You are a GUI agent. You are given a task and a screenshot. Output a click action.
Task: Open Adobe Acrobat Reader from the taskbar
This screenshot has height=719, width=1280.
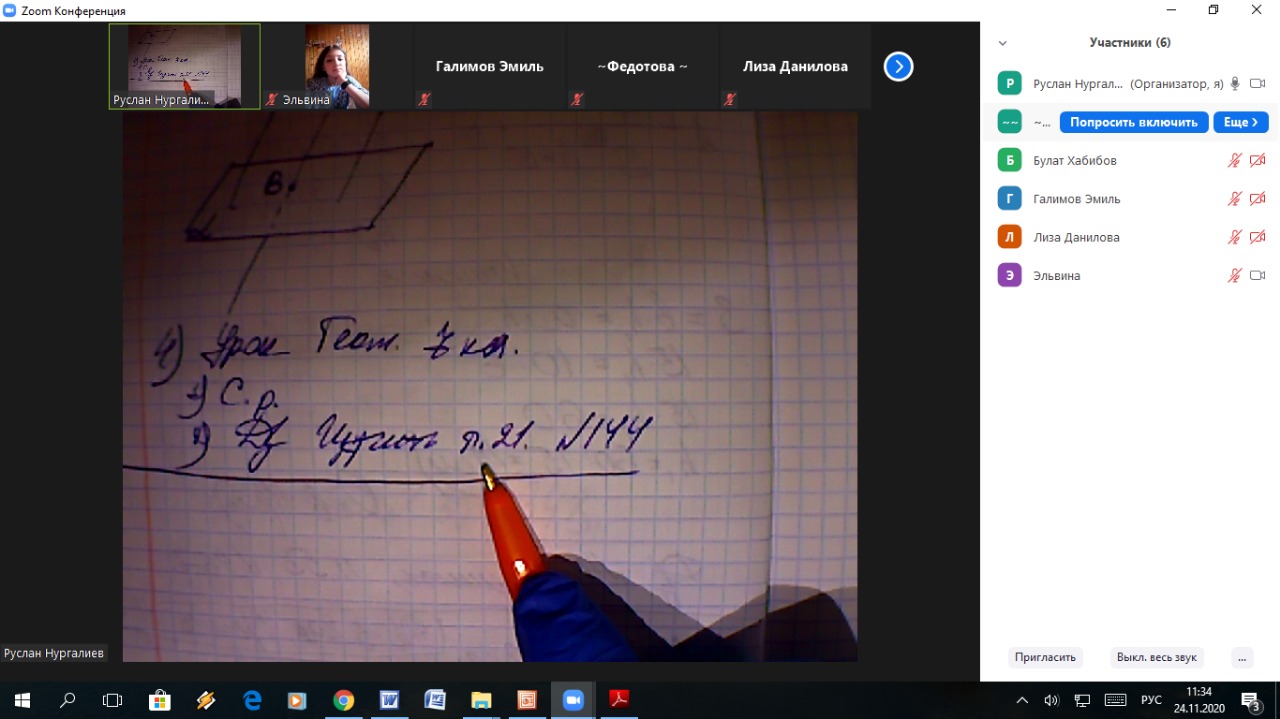coord(619,700)
